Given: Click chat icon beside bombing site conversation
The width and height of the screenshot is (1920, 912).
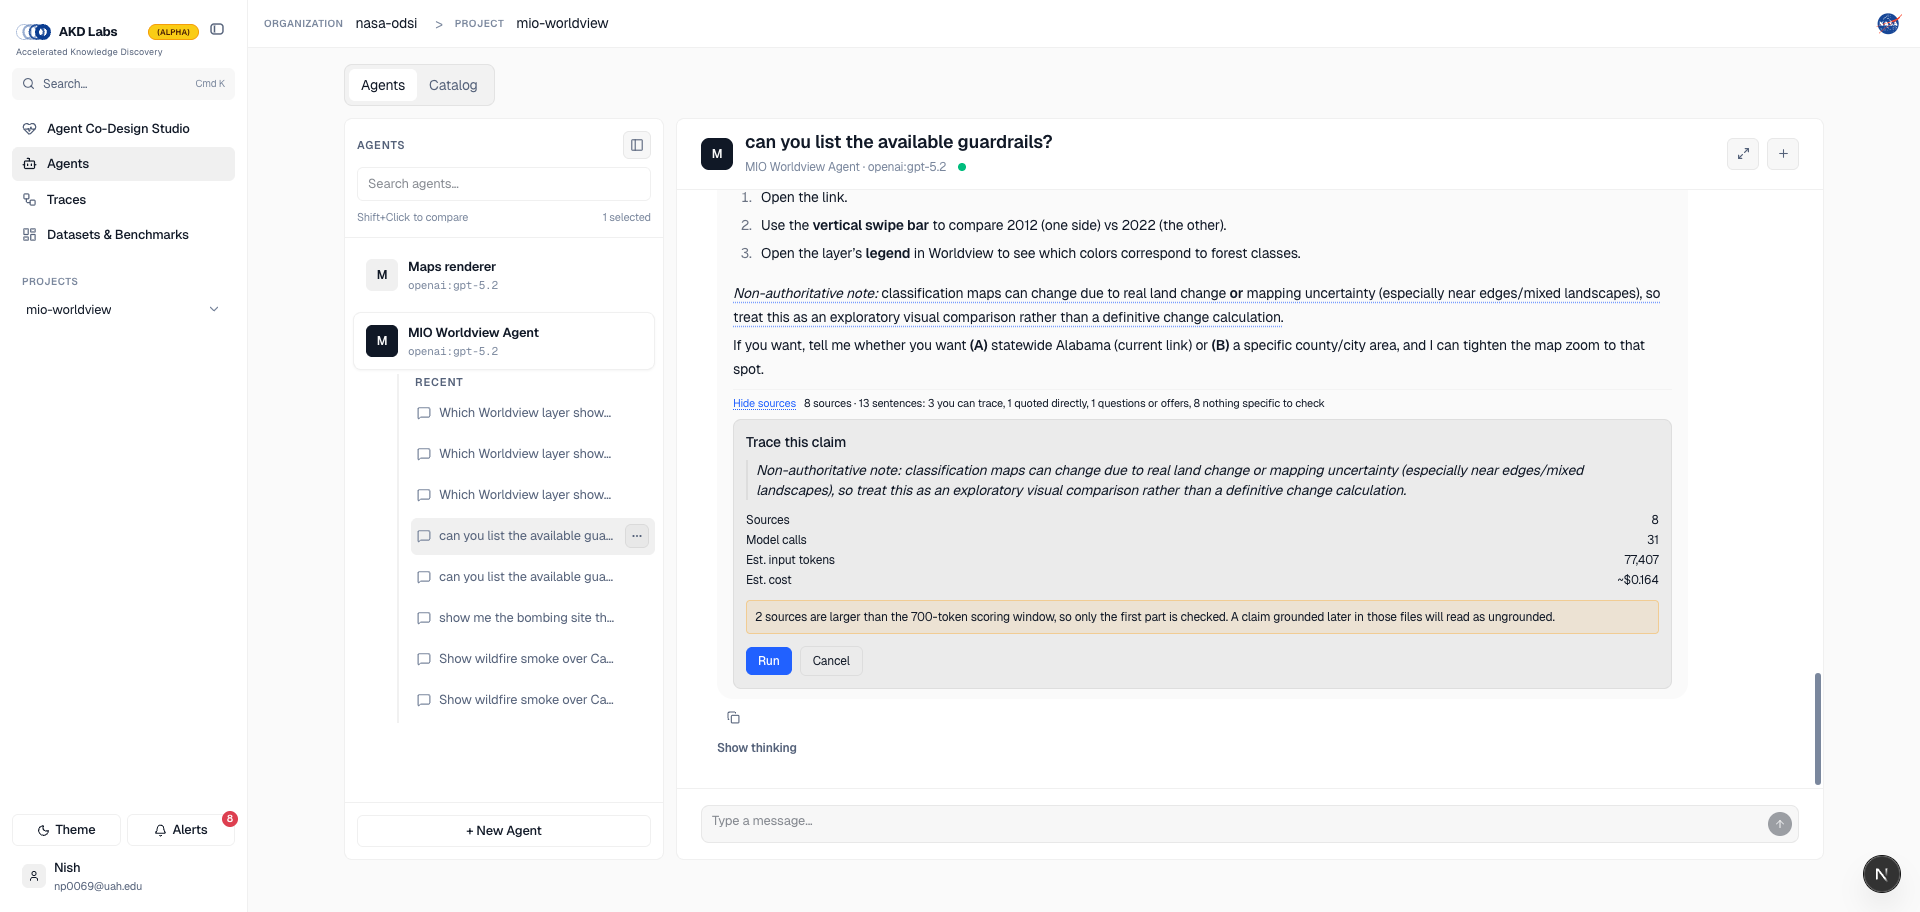Looking at the screenshot, I should (x=424, y=618).
